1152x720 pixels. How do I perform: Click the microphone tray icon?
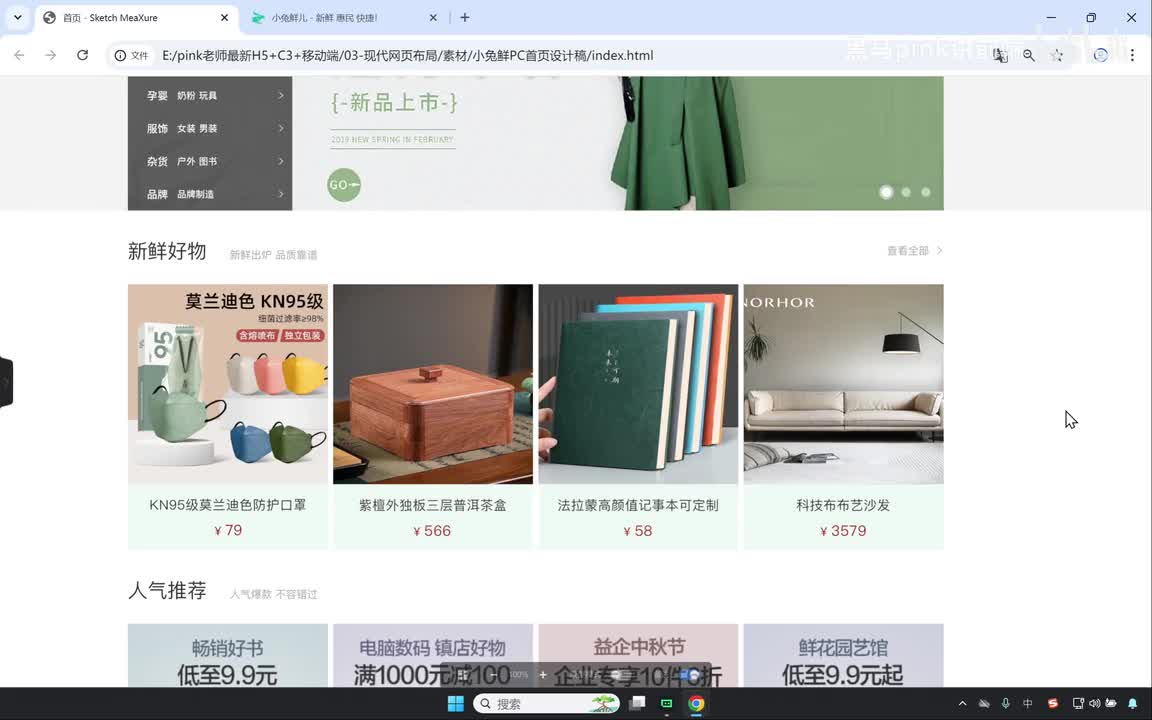tap(1006, 704)
